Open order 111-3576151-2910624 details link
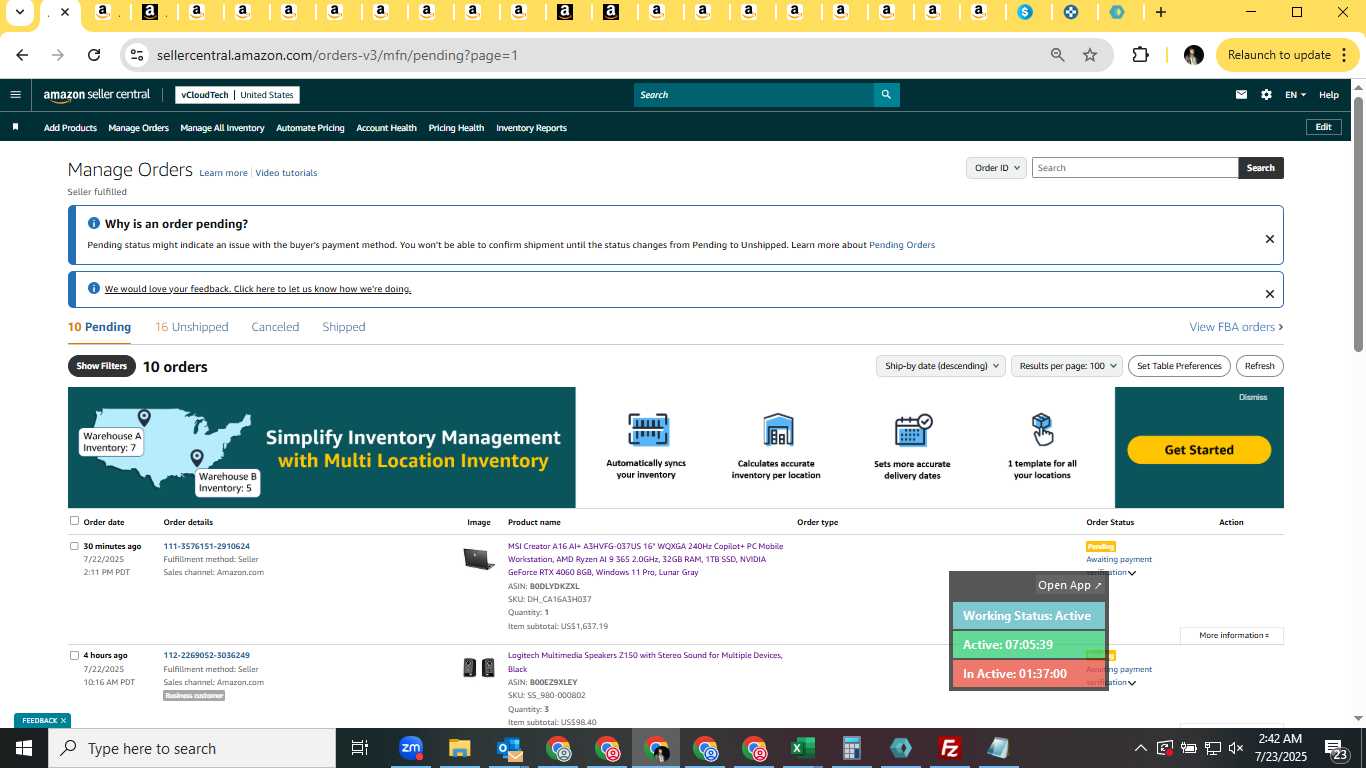The image size is (1366, 768). (x=207, y=546)
